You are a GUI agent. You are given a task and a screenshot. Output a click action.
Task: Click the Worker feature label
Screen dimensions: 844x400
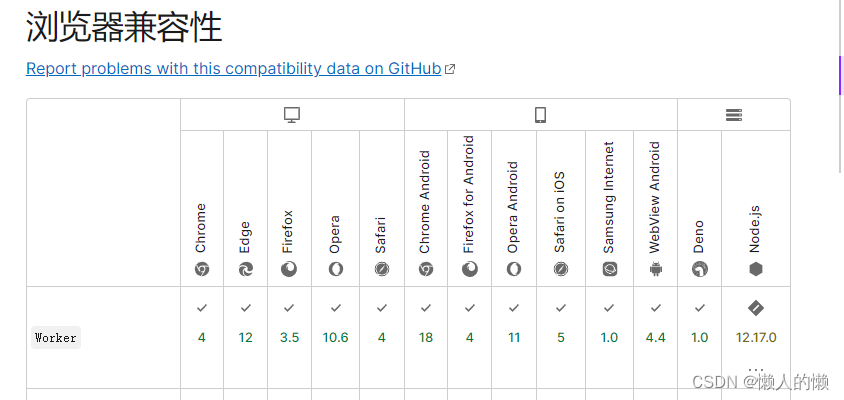coord(56,337)
